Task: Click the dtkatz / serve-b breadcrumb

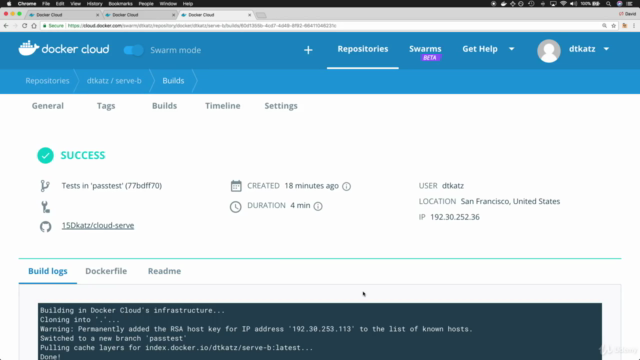Action: [x=114, y=81]
